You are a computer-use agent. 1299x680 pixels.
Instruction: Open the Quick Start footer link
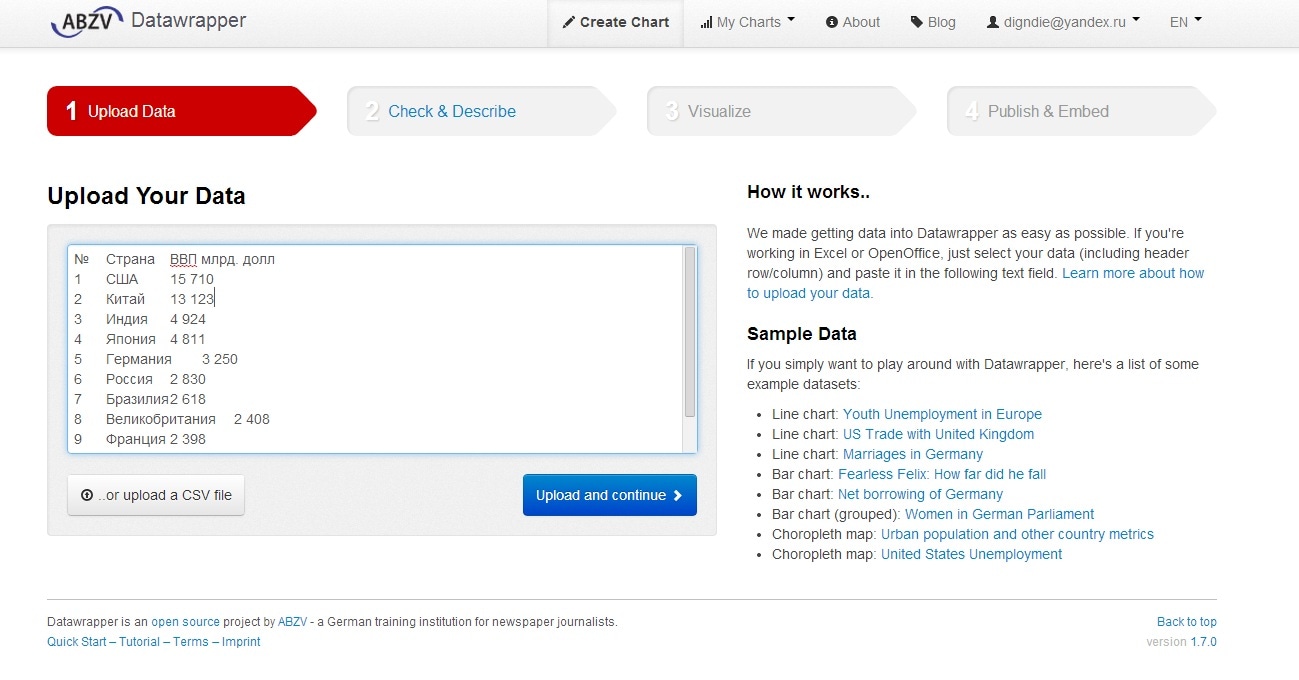point(76,642)
